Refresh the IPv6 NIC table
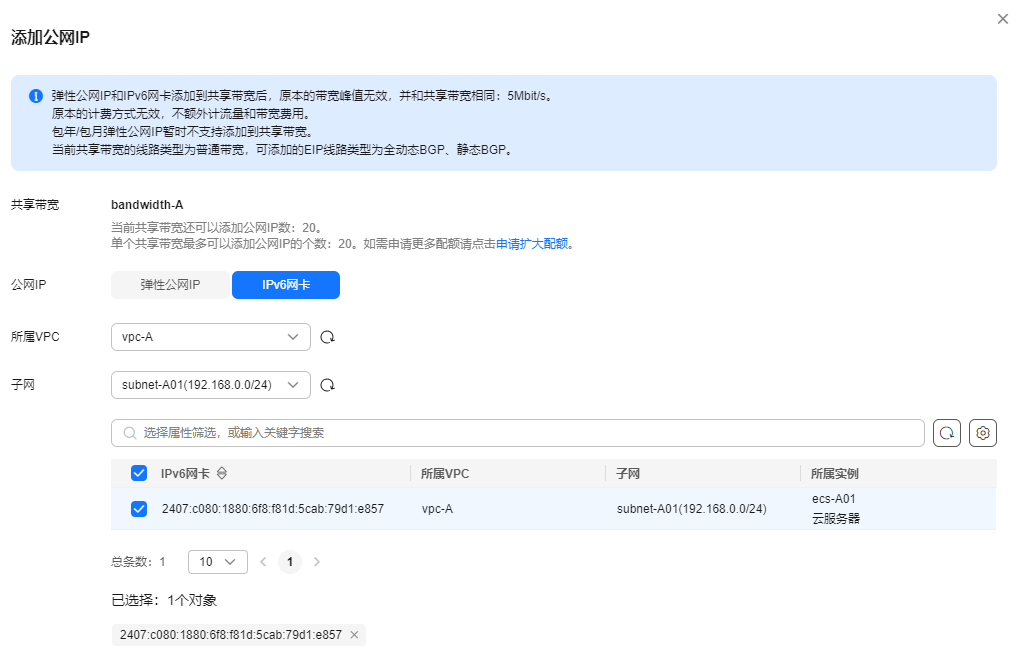The image size is (1024, 666). click(x=946, y=433)
